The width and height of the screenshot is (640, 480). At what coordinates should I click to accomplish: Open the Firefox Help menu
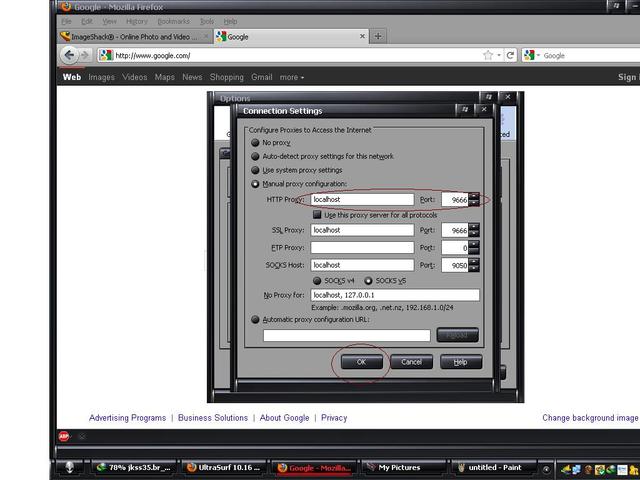click(x=230, y=21)
